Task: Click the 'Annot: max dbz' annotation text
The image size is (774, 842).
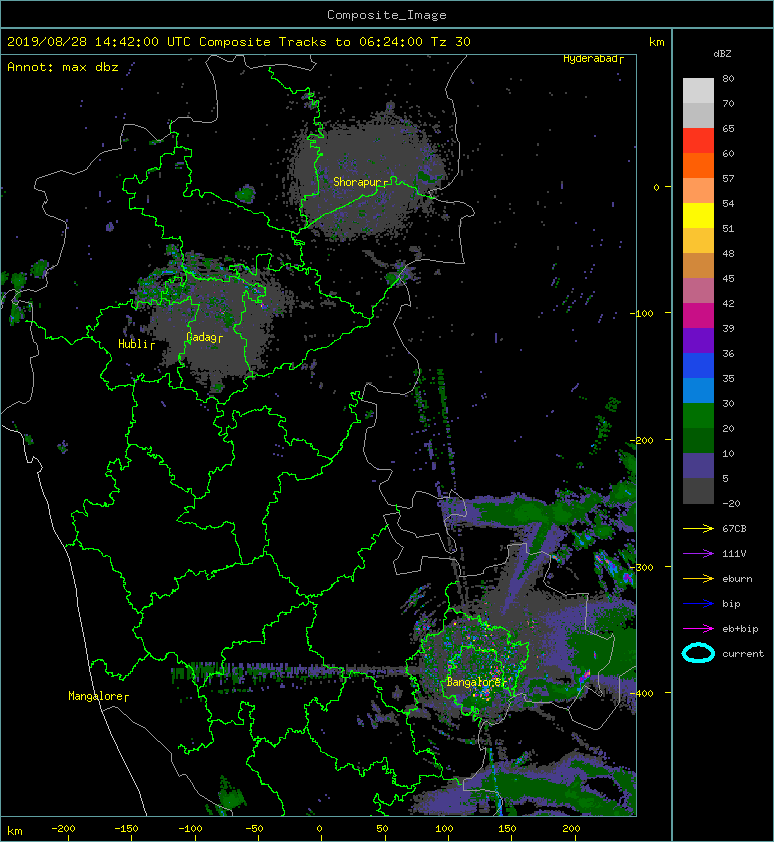Action: point(62,67)
